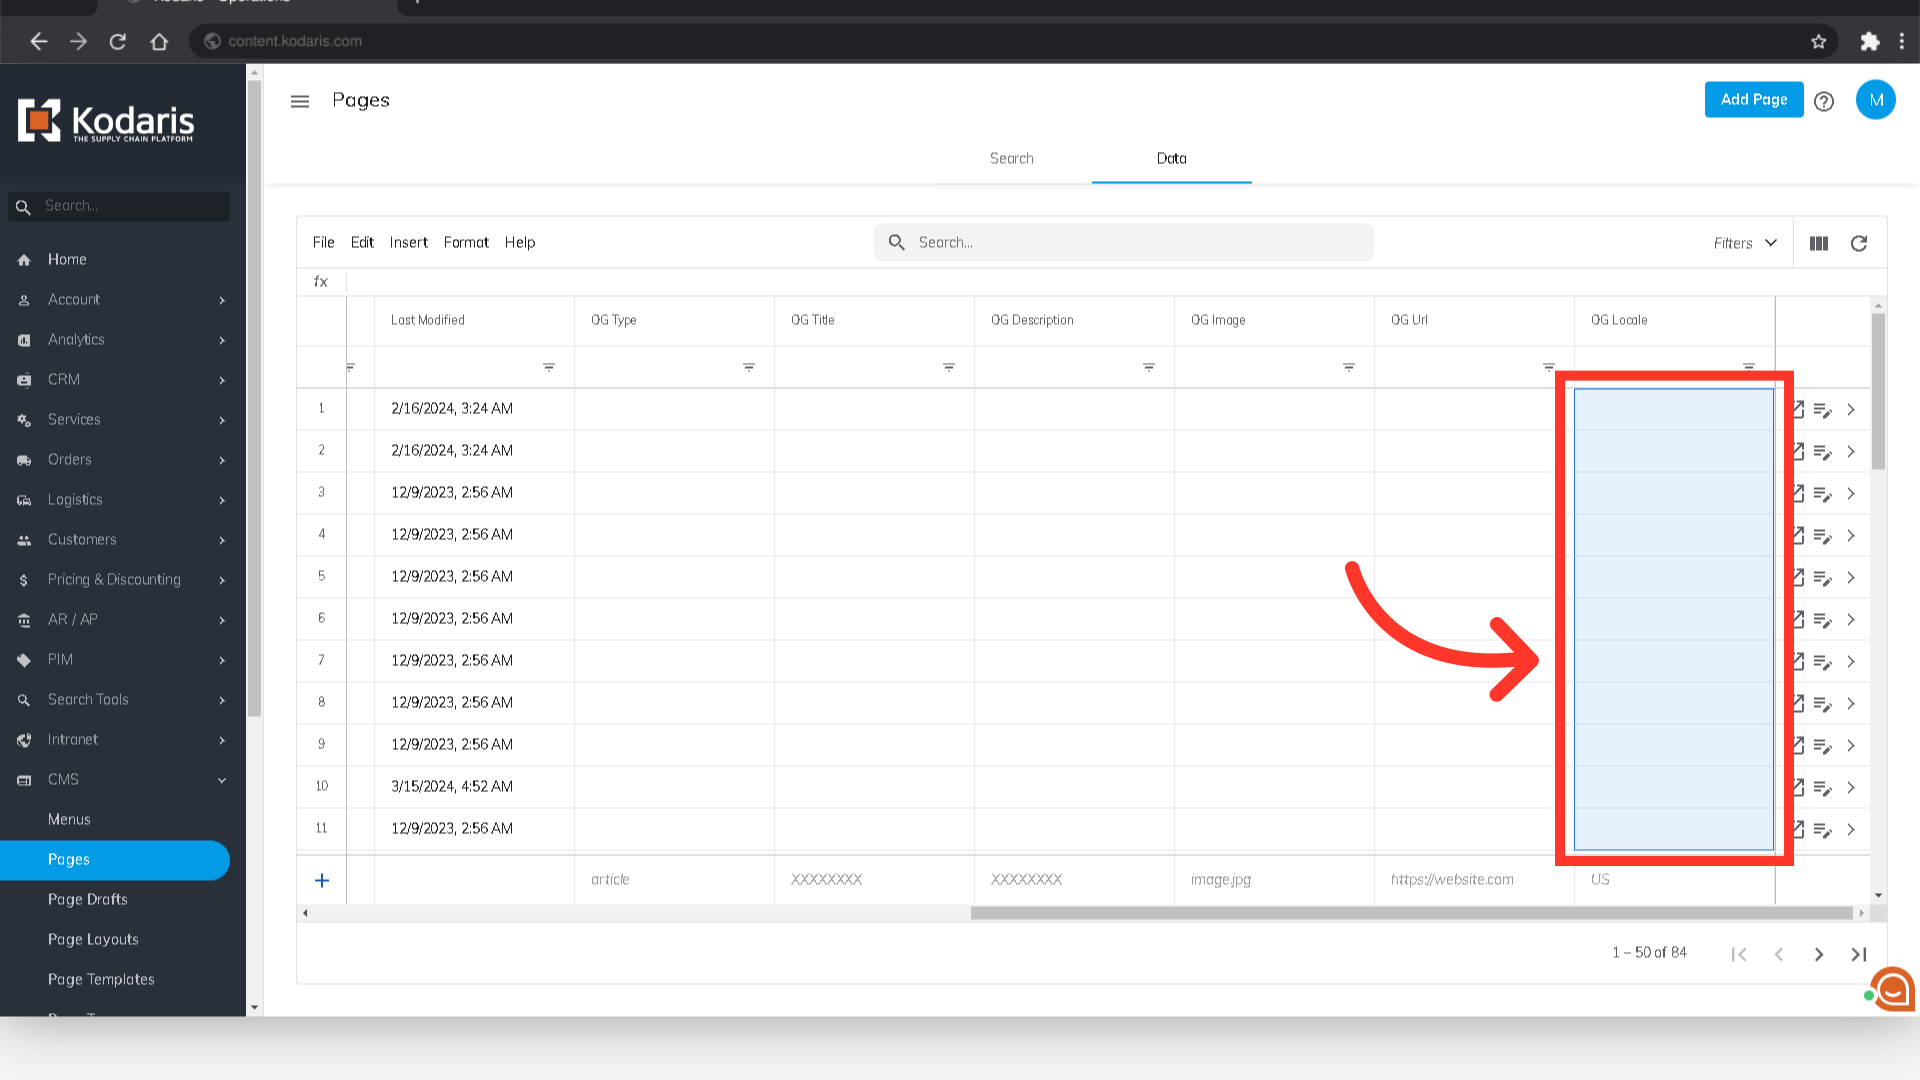Open the Filters dropdown
1920x1080 pixels.
click(1745, 243)
